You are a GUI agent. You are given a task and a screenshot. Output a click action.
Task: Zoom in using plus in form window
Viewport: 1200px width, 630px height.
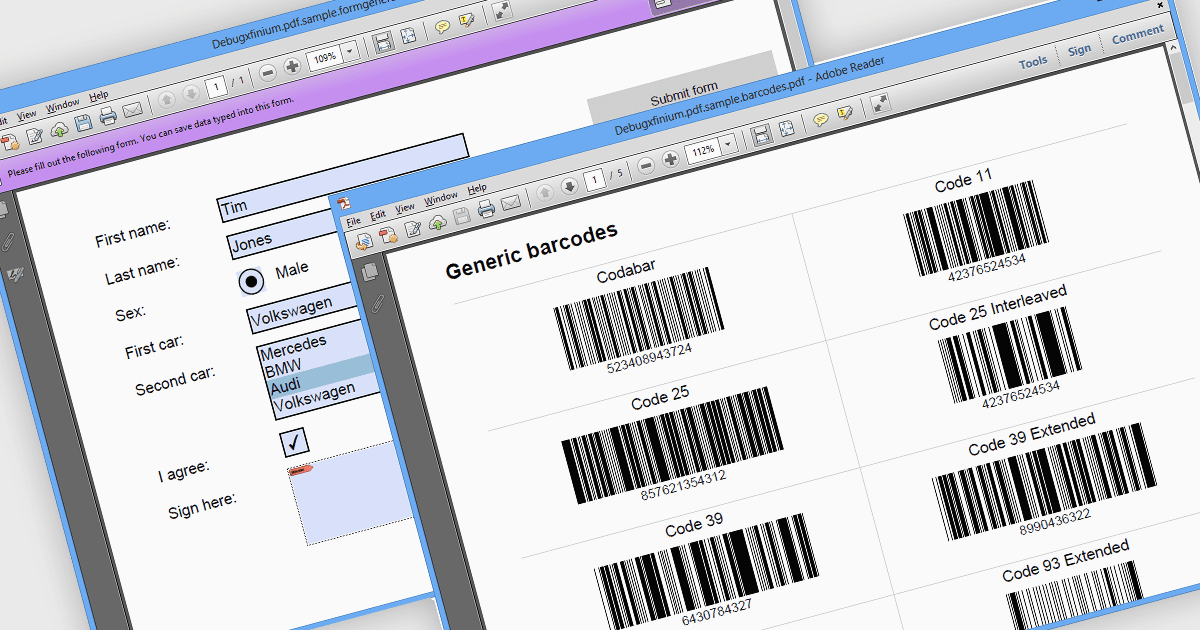pos(292,66)
